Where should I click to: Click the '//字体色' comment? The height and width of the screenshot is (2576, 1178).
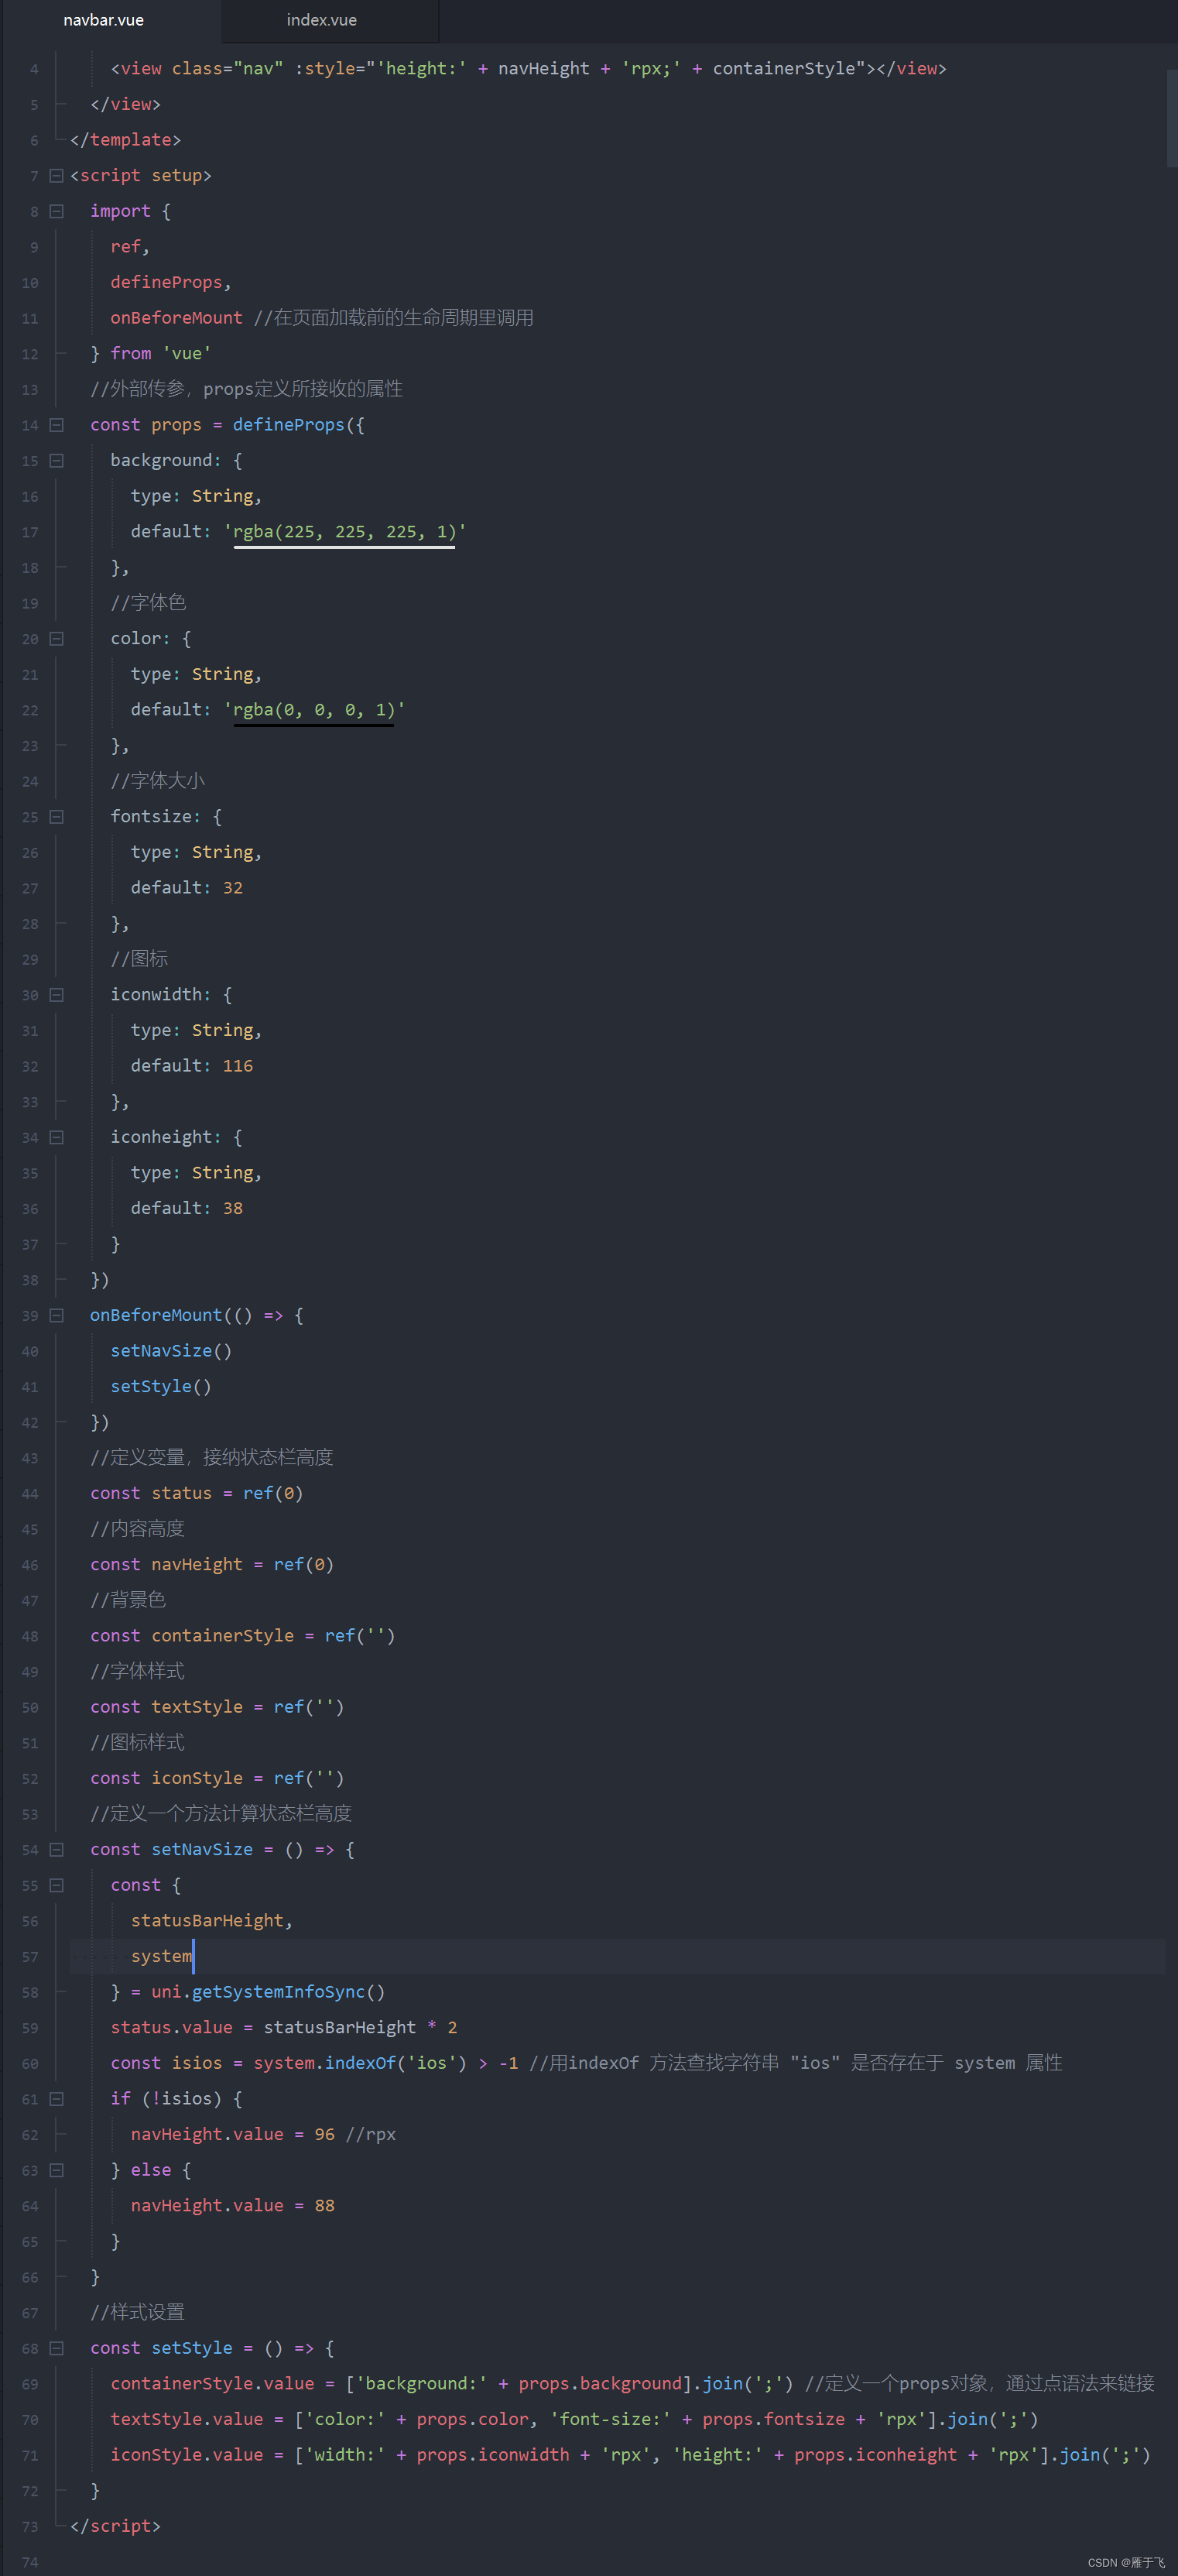pos(148,603)
